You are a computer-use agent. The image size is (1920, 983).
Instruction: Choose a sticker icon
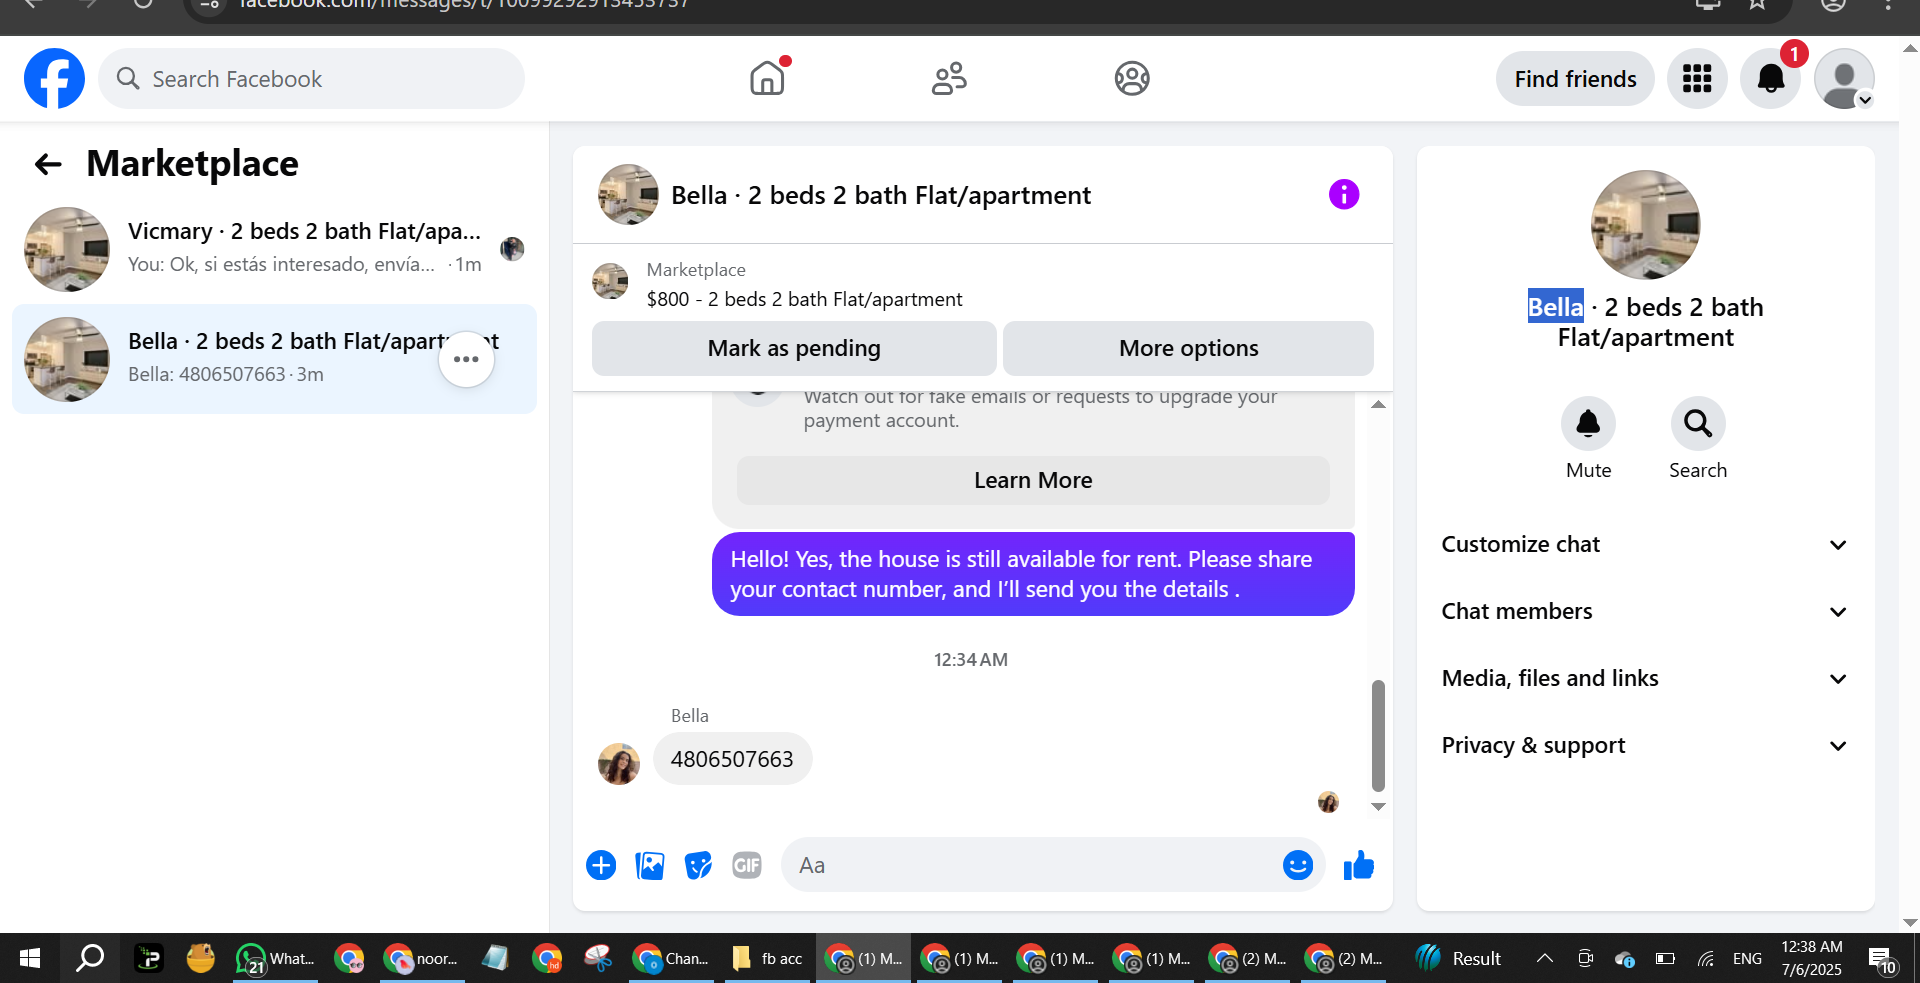[x=698, y=865]
